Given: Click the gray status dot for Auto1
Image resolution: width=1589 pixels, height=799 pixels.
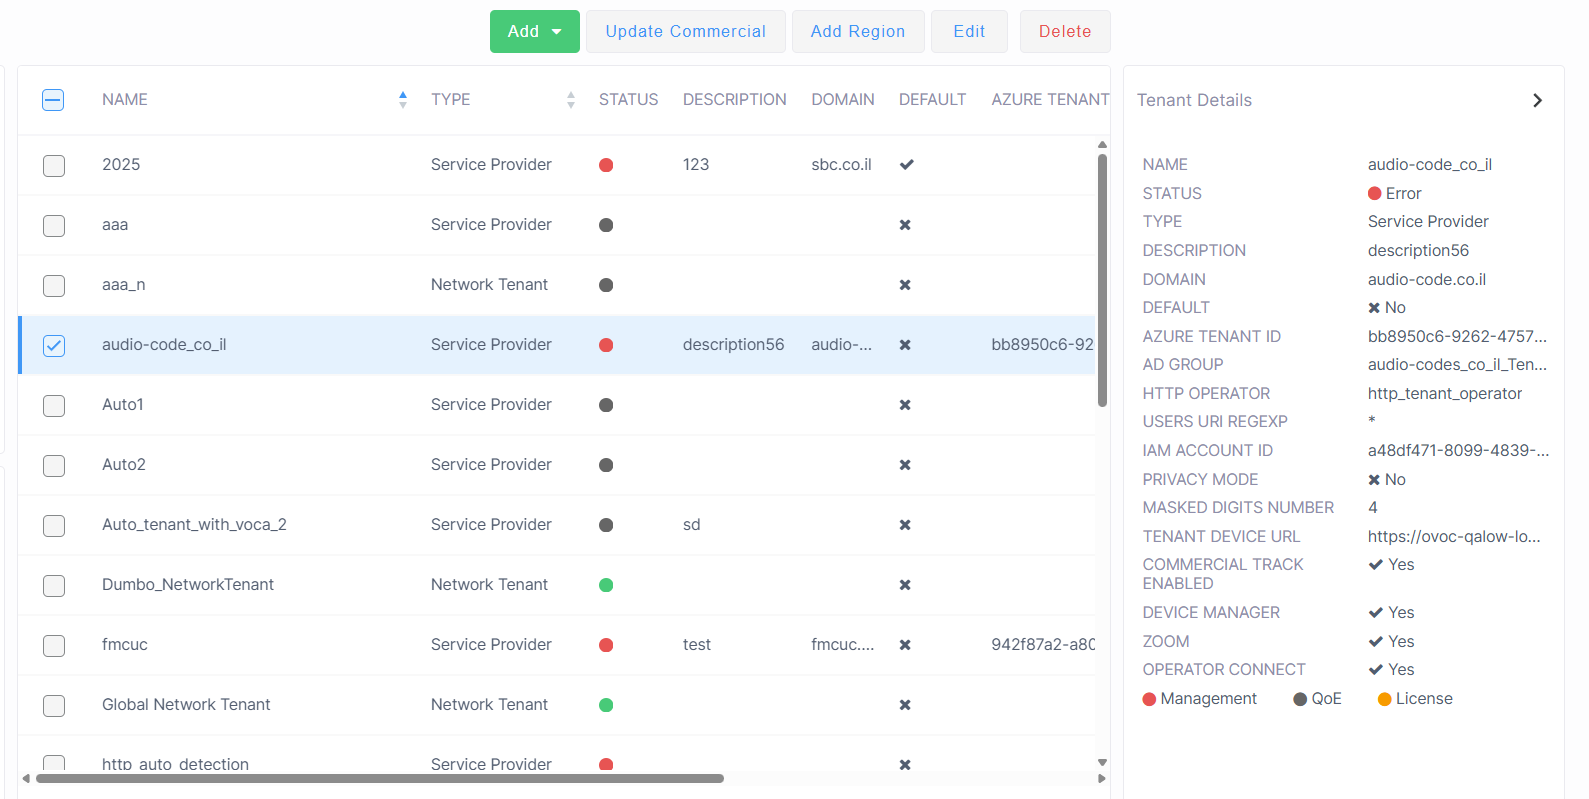Looking at the screenshot, I should pyautogui.click(x=606, y=405).
